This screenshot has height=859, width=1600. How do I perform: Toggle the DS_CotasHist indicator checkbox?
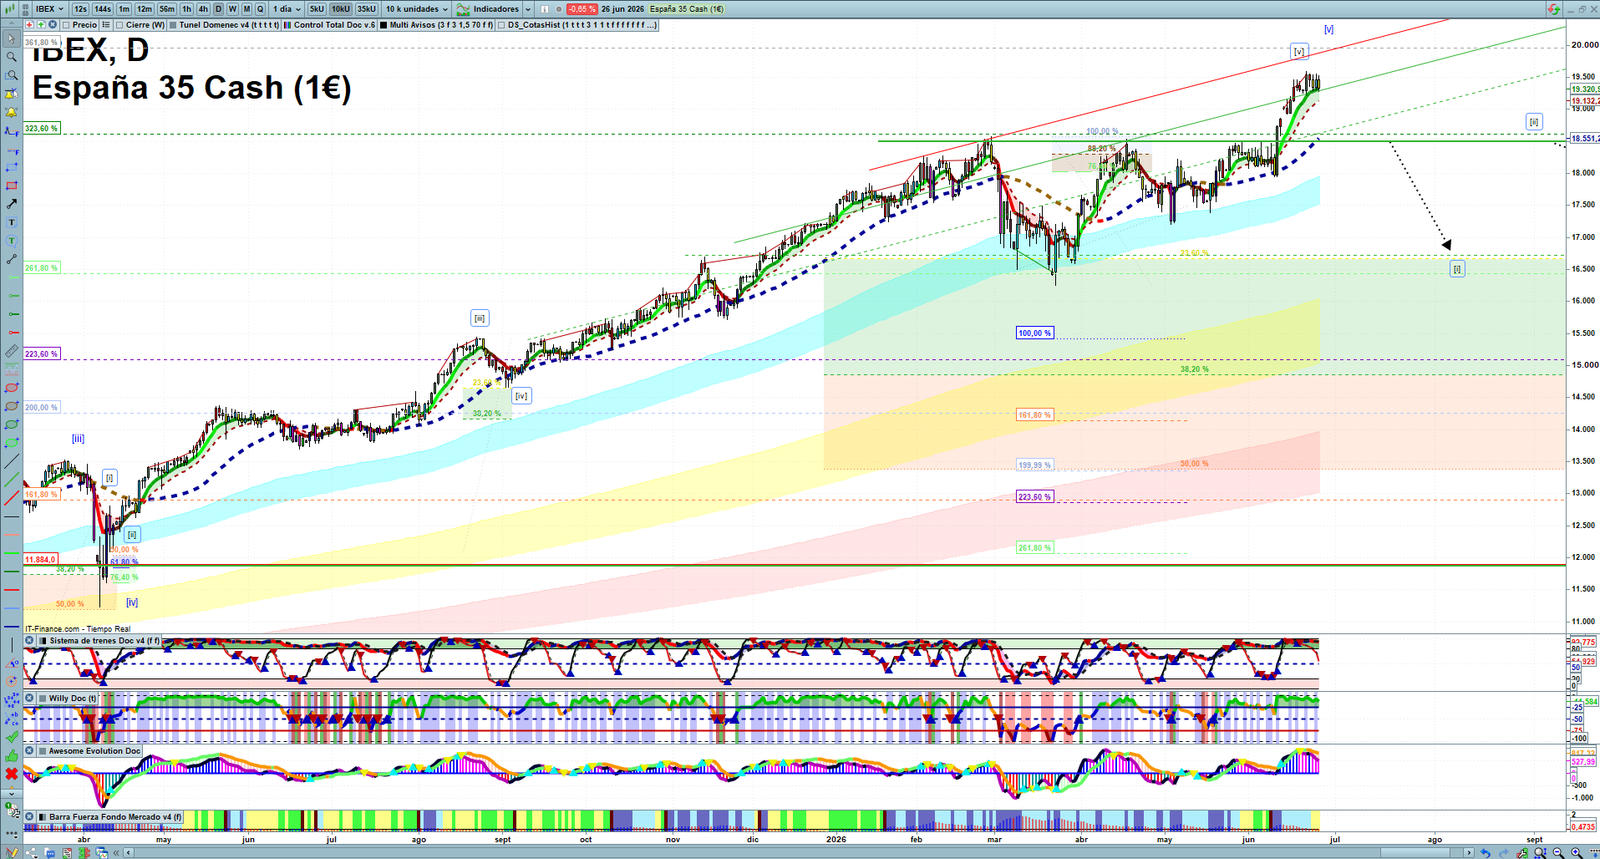tap(501, 25)
